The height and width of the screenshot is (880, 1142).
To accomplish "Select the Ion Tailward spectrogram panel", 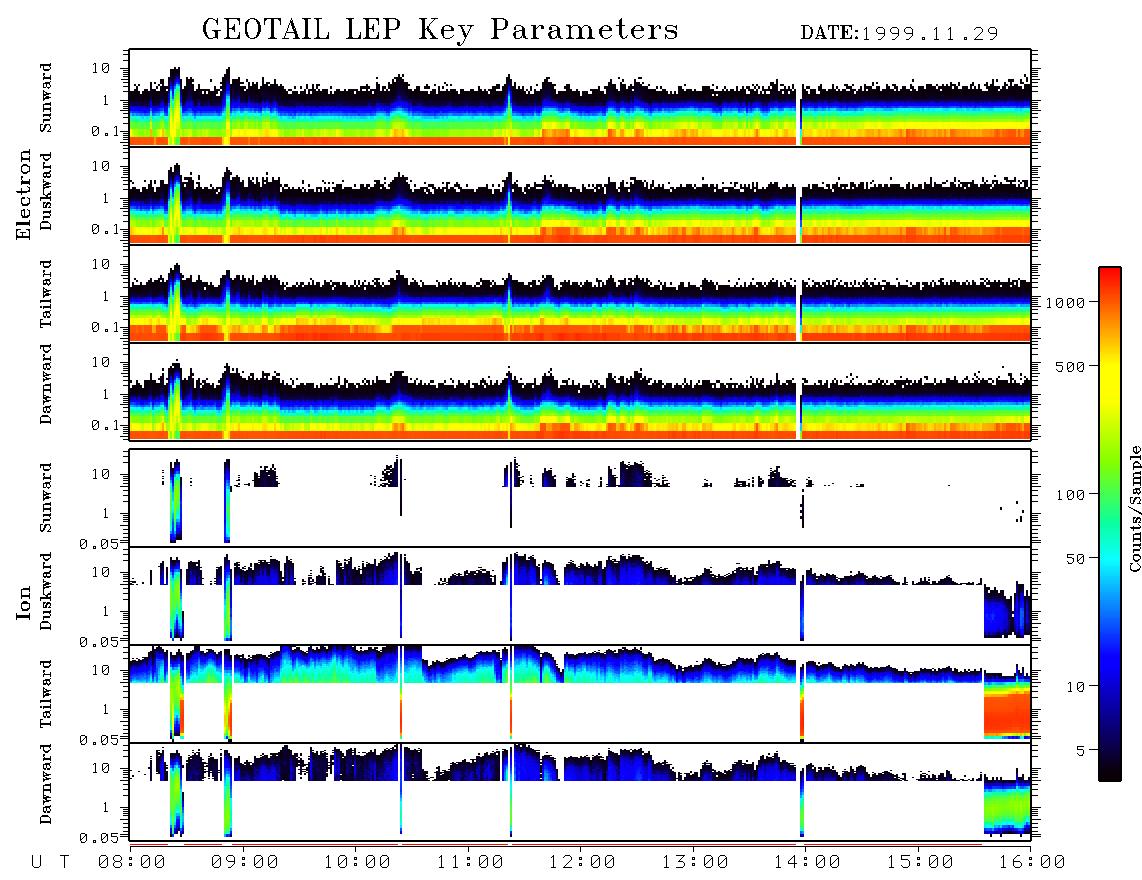I will [x=580, y=694].
